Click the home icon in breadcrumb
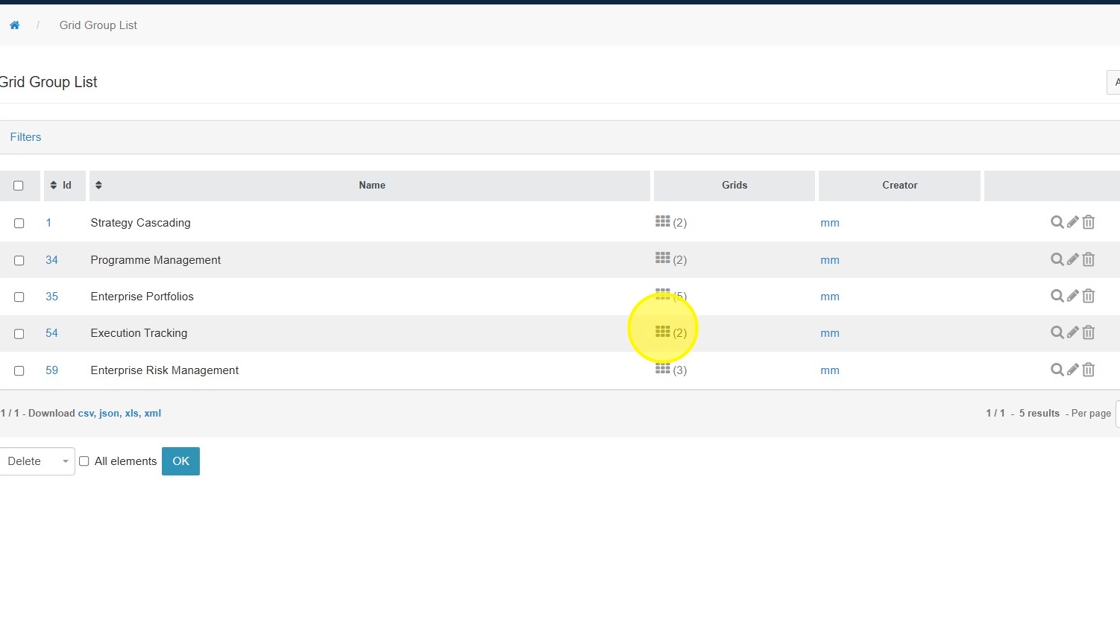This screenshot has height=626, width=1120. point(14,26)
